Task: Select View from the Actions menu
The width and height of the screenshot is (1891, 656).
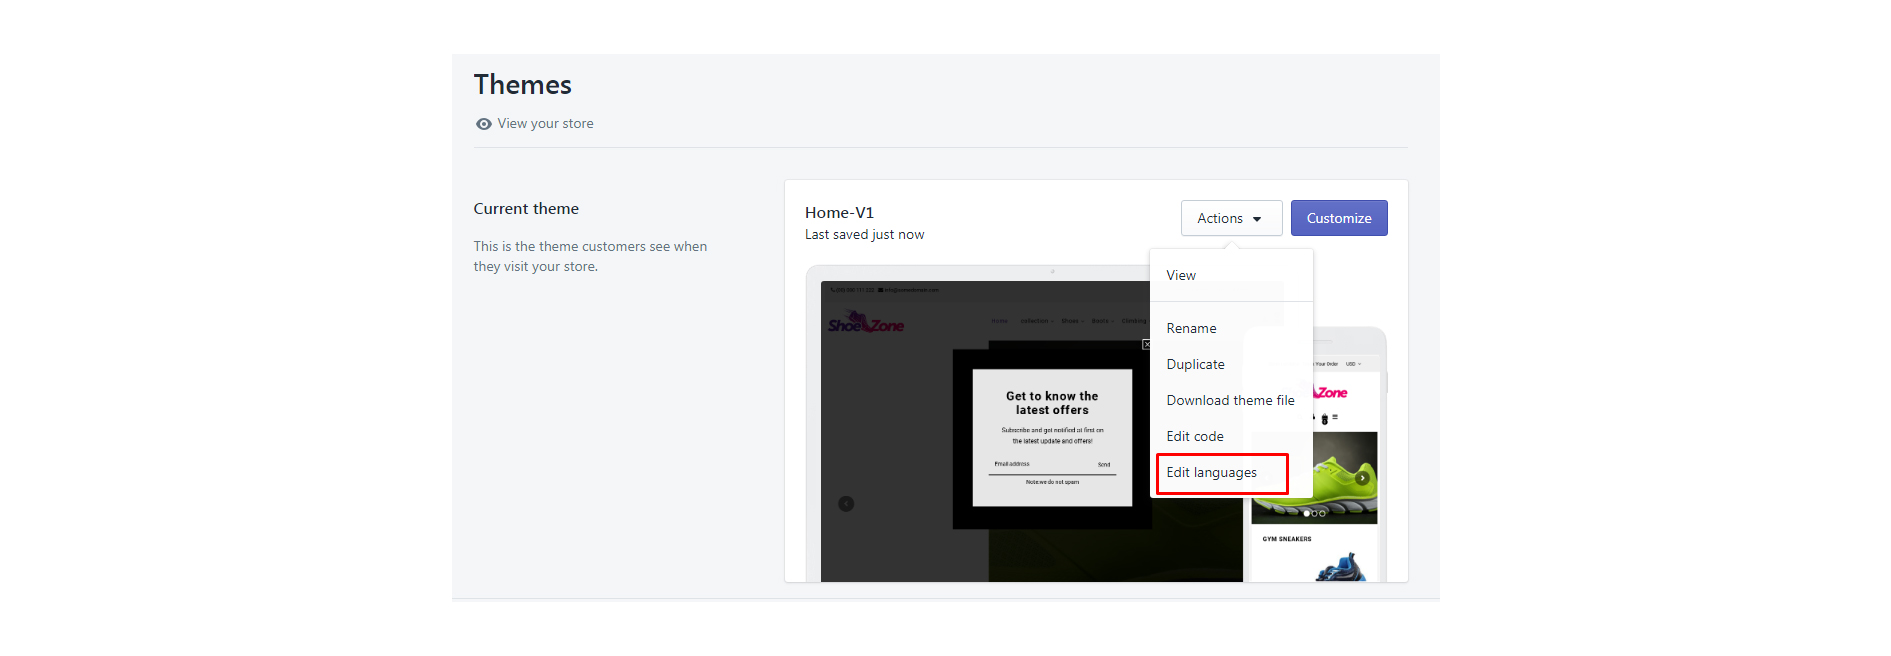Action: pos(1181,275)
